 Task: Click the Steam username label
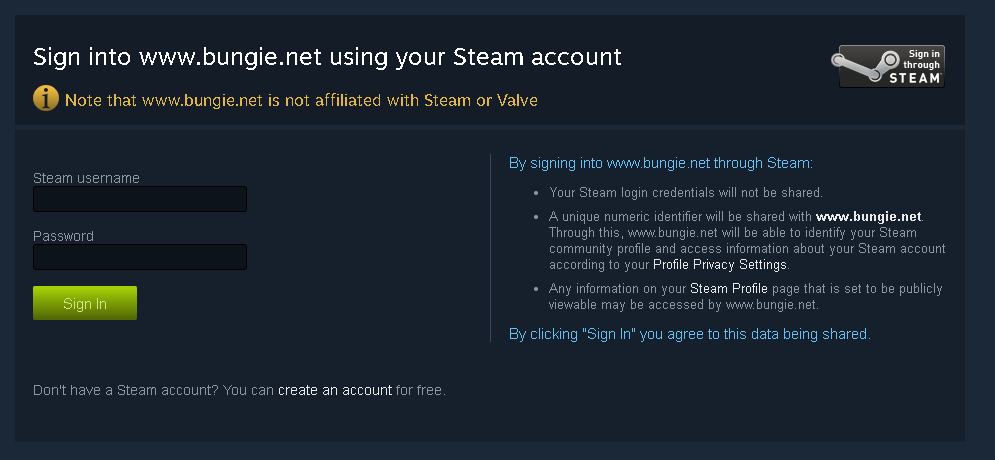click(x=86, y=178)
